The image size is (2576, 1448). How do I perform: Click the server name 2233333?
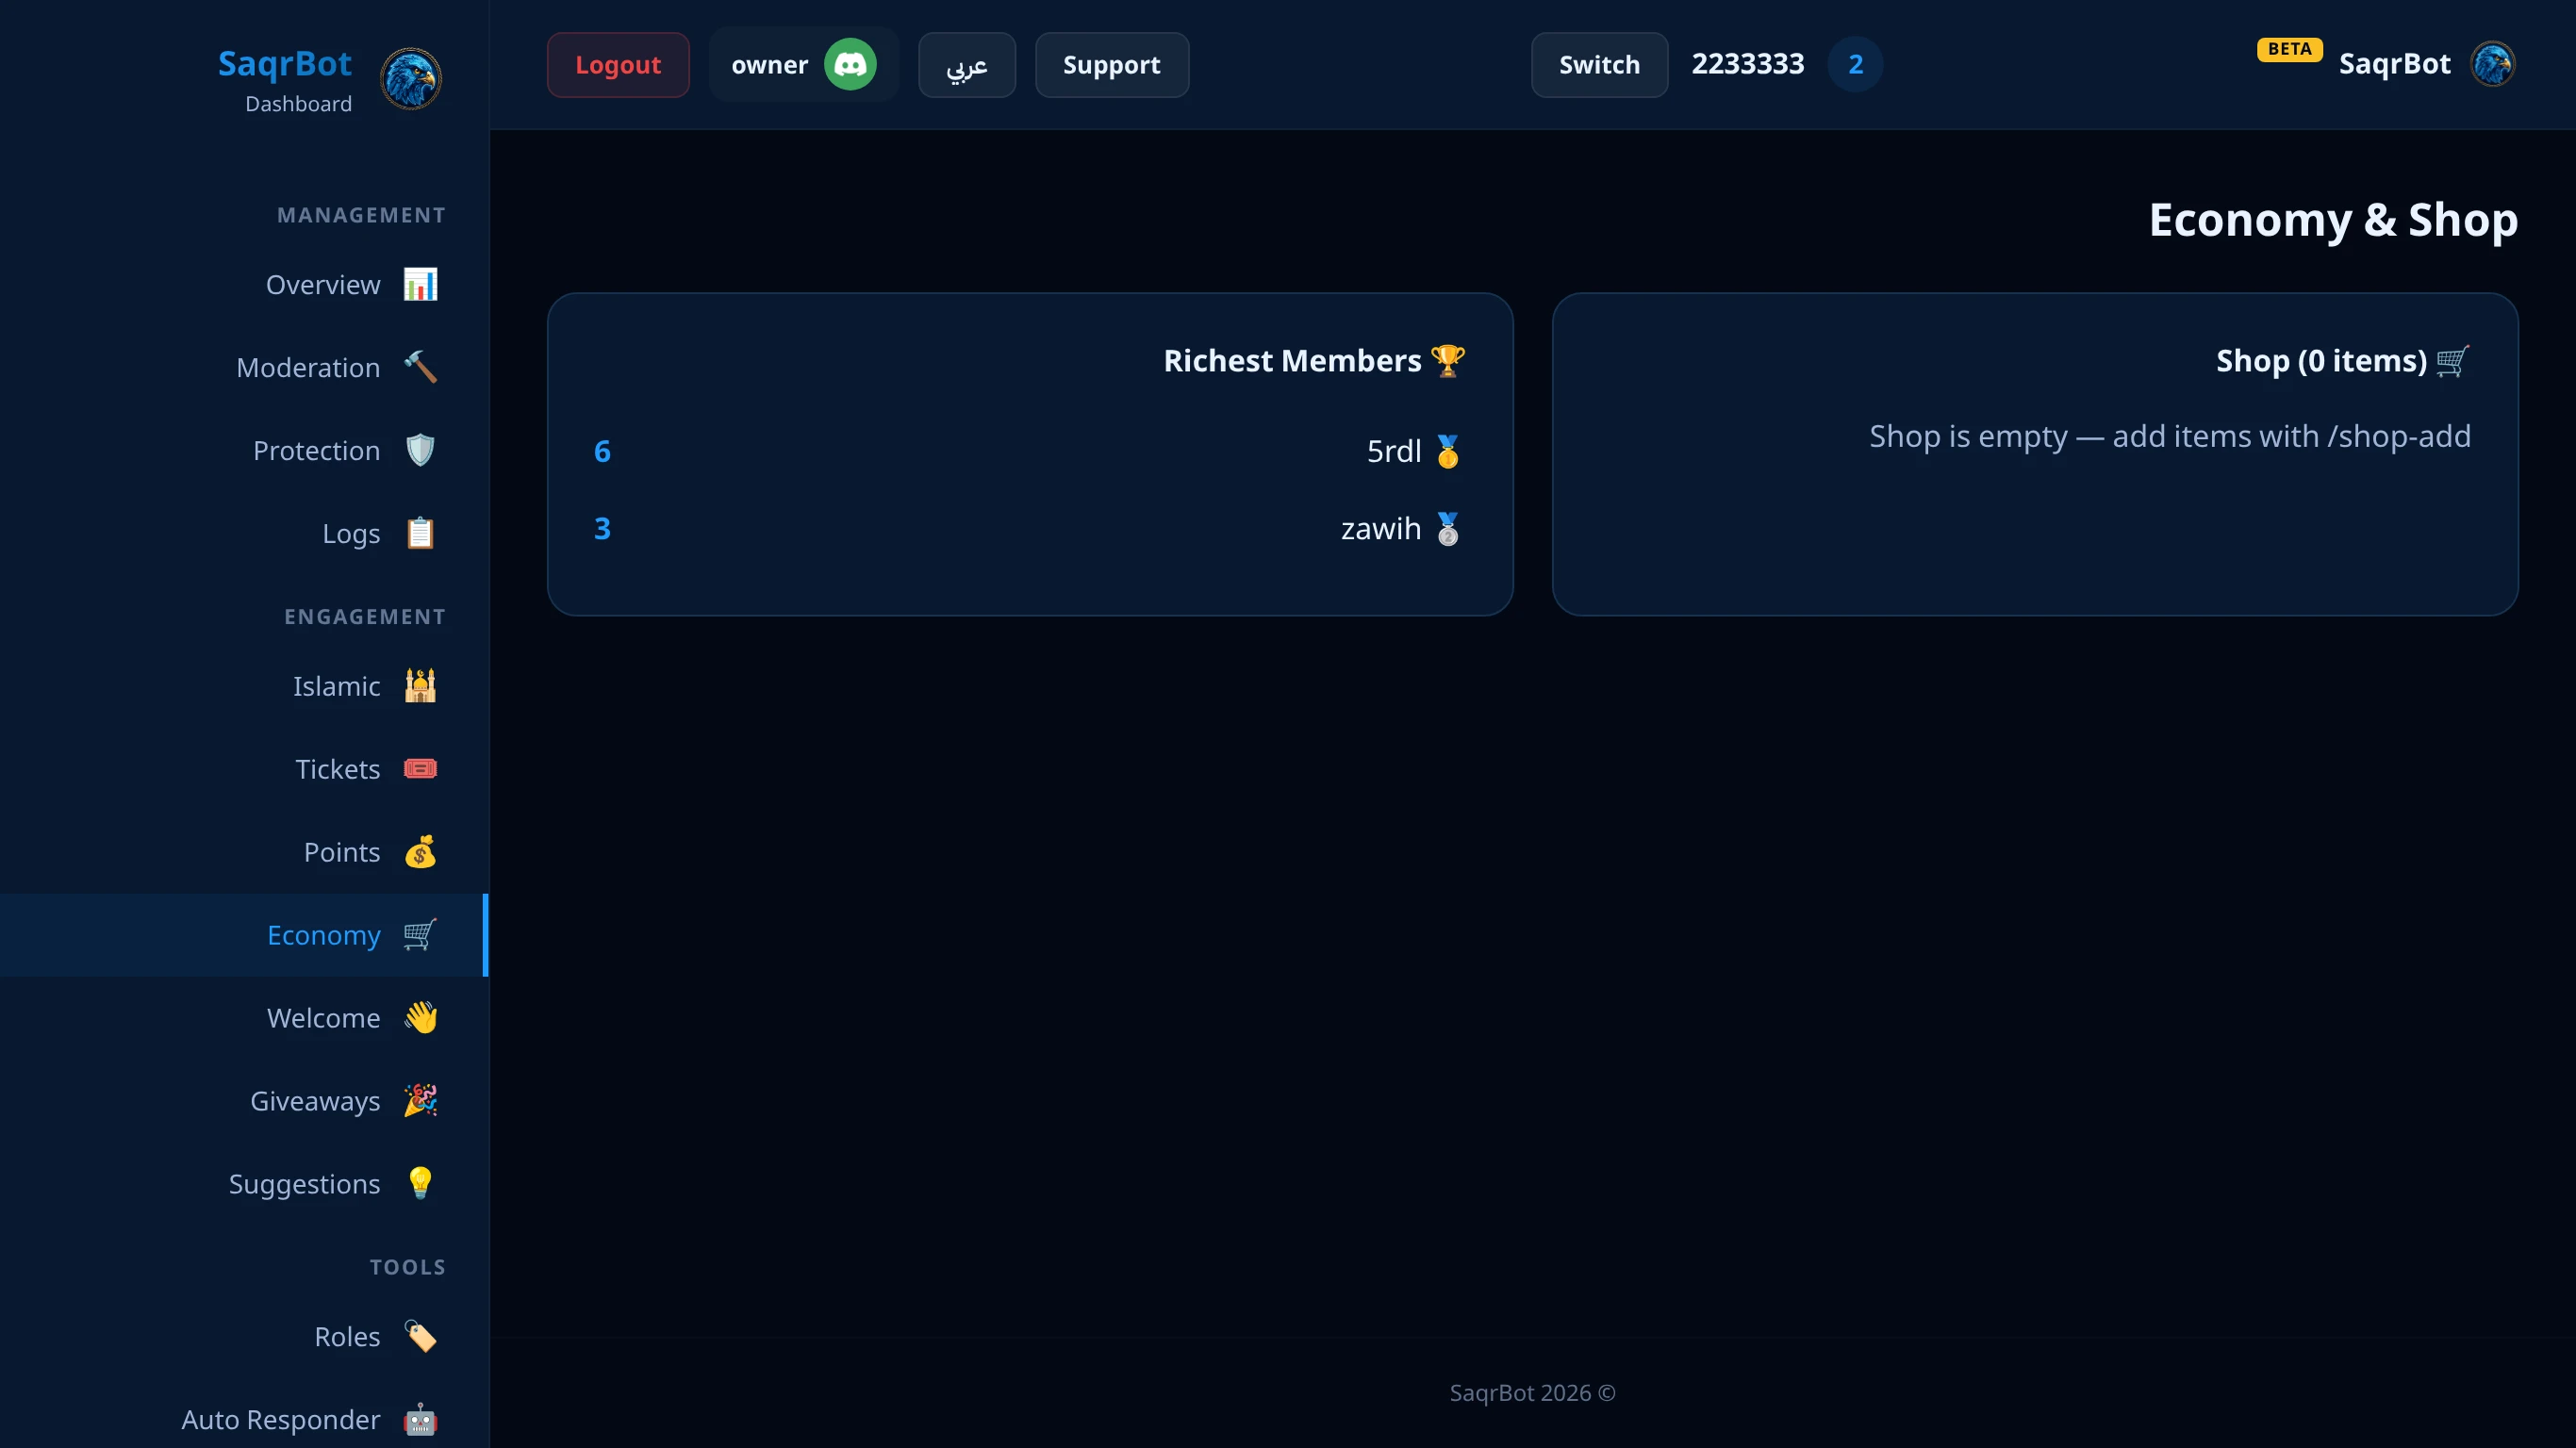pos(1748,64)
